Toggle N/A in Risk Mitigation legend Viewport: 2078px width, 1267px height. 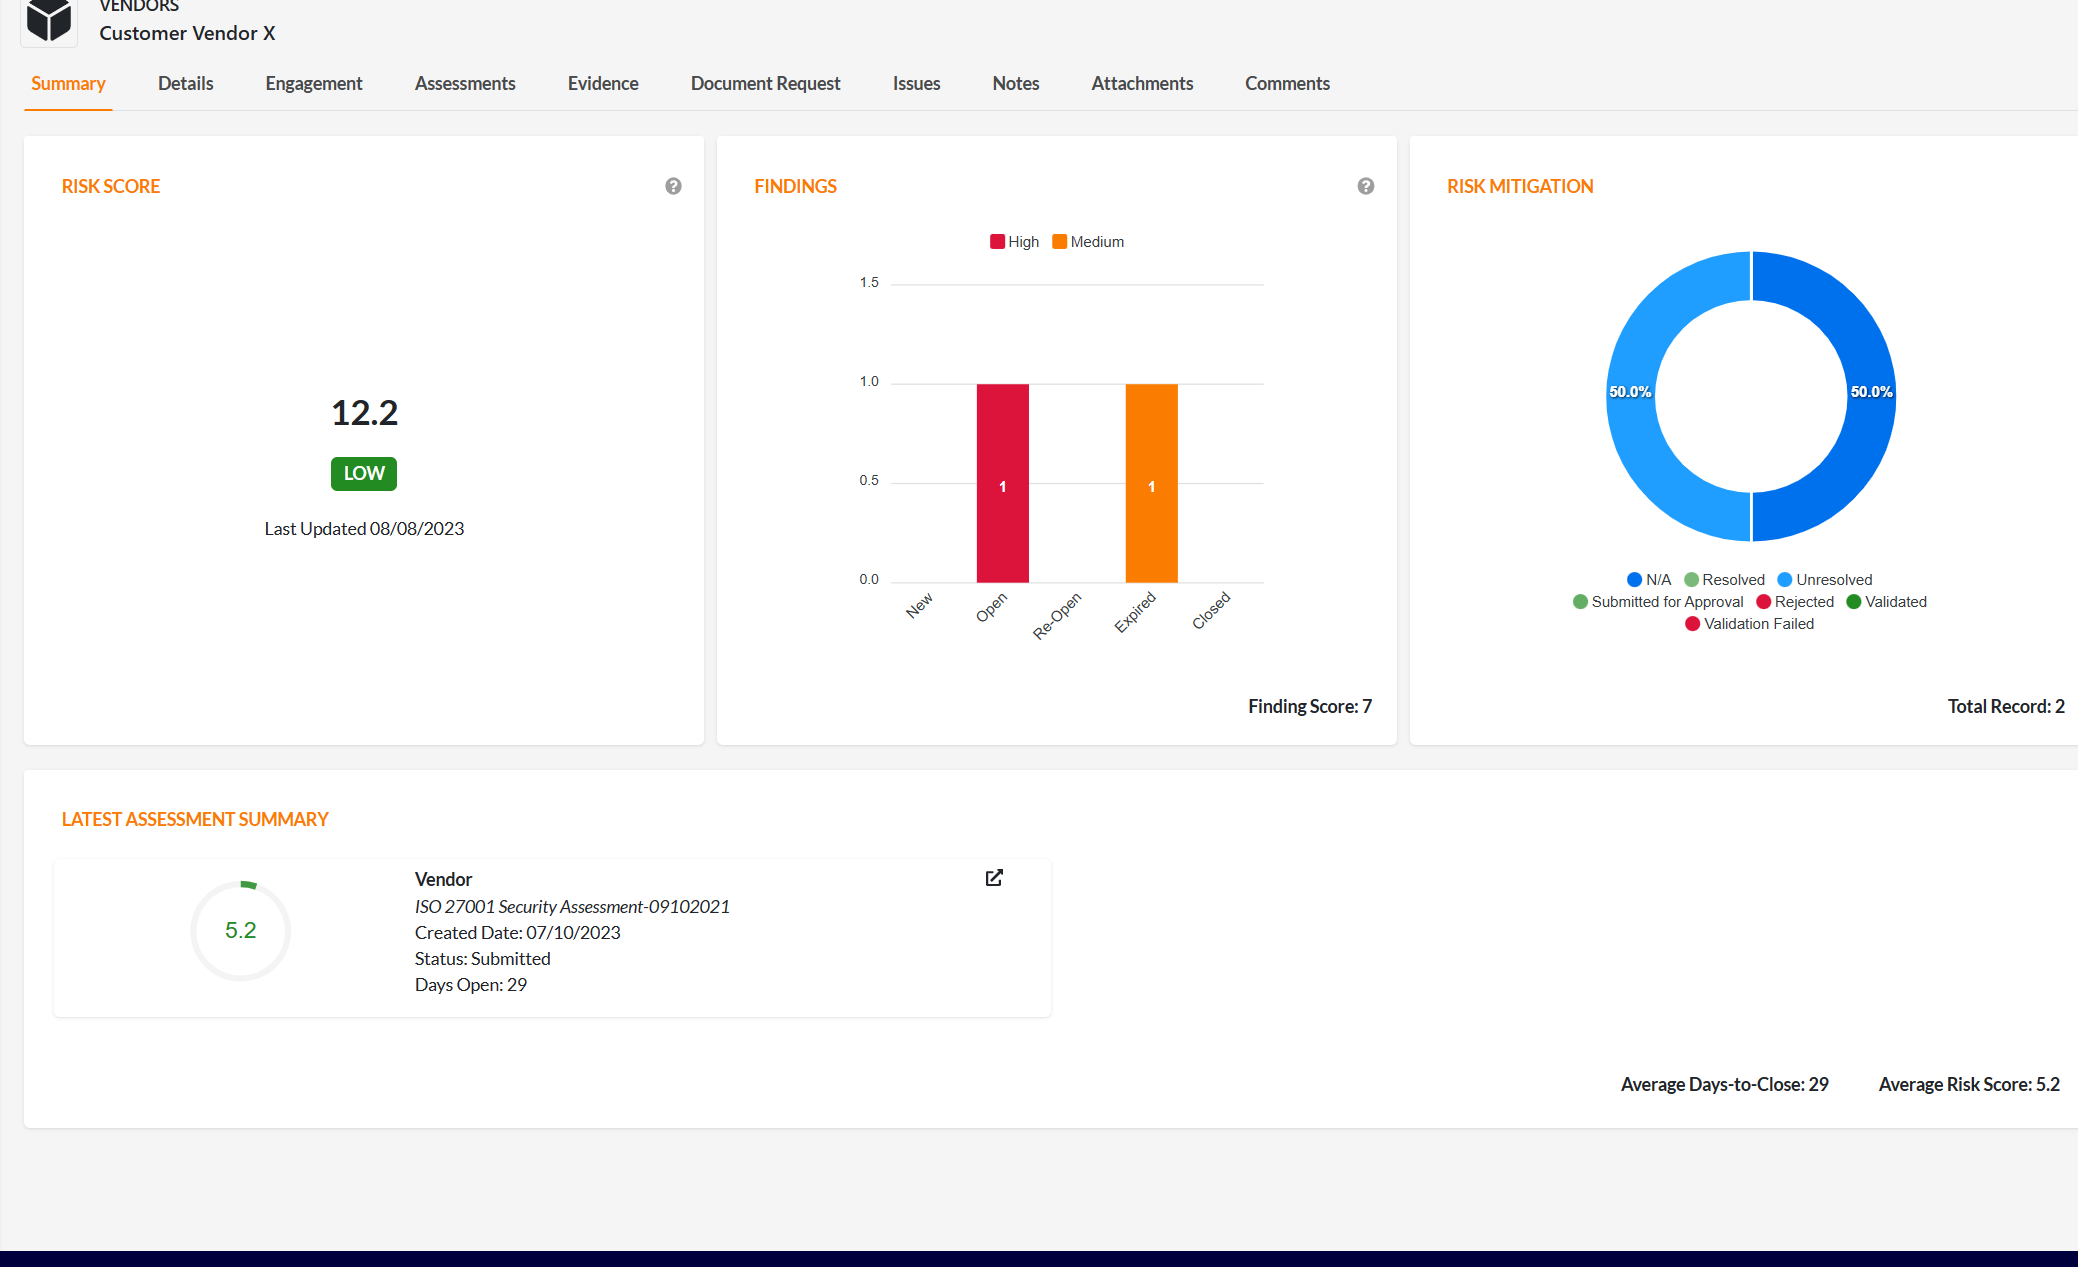coord(1648,580)
